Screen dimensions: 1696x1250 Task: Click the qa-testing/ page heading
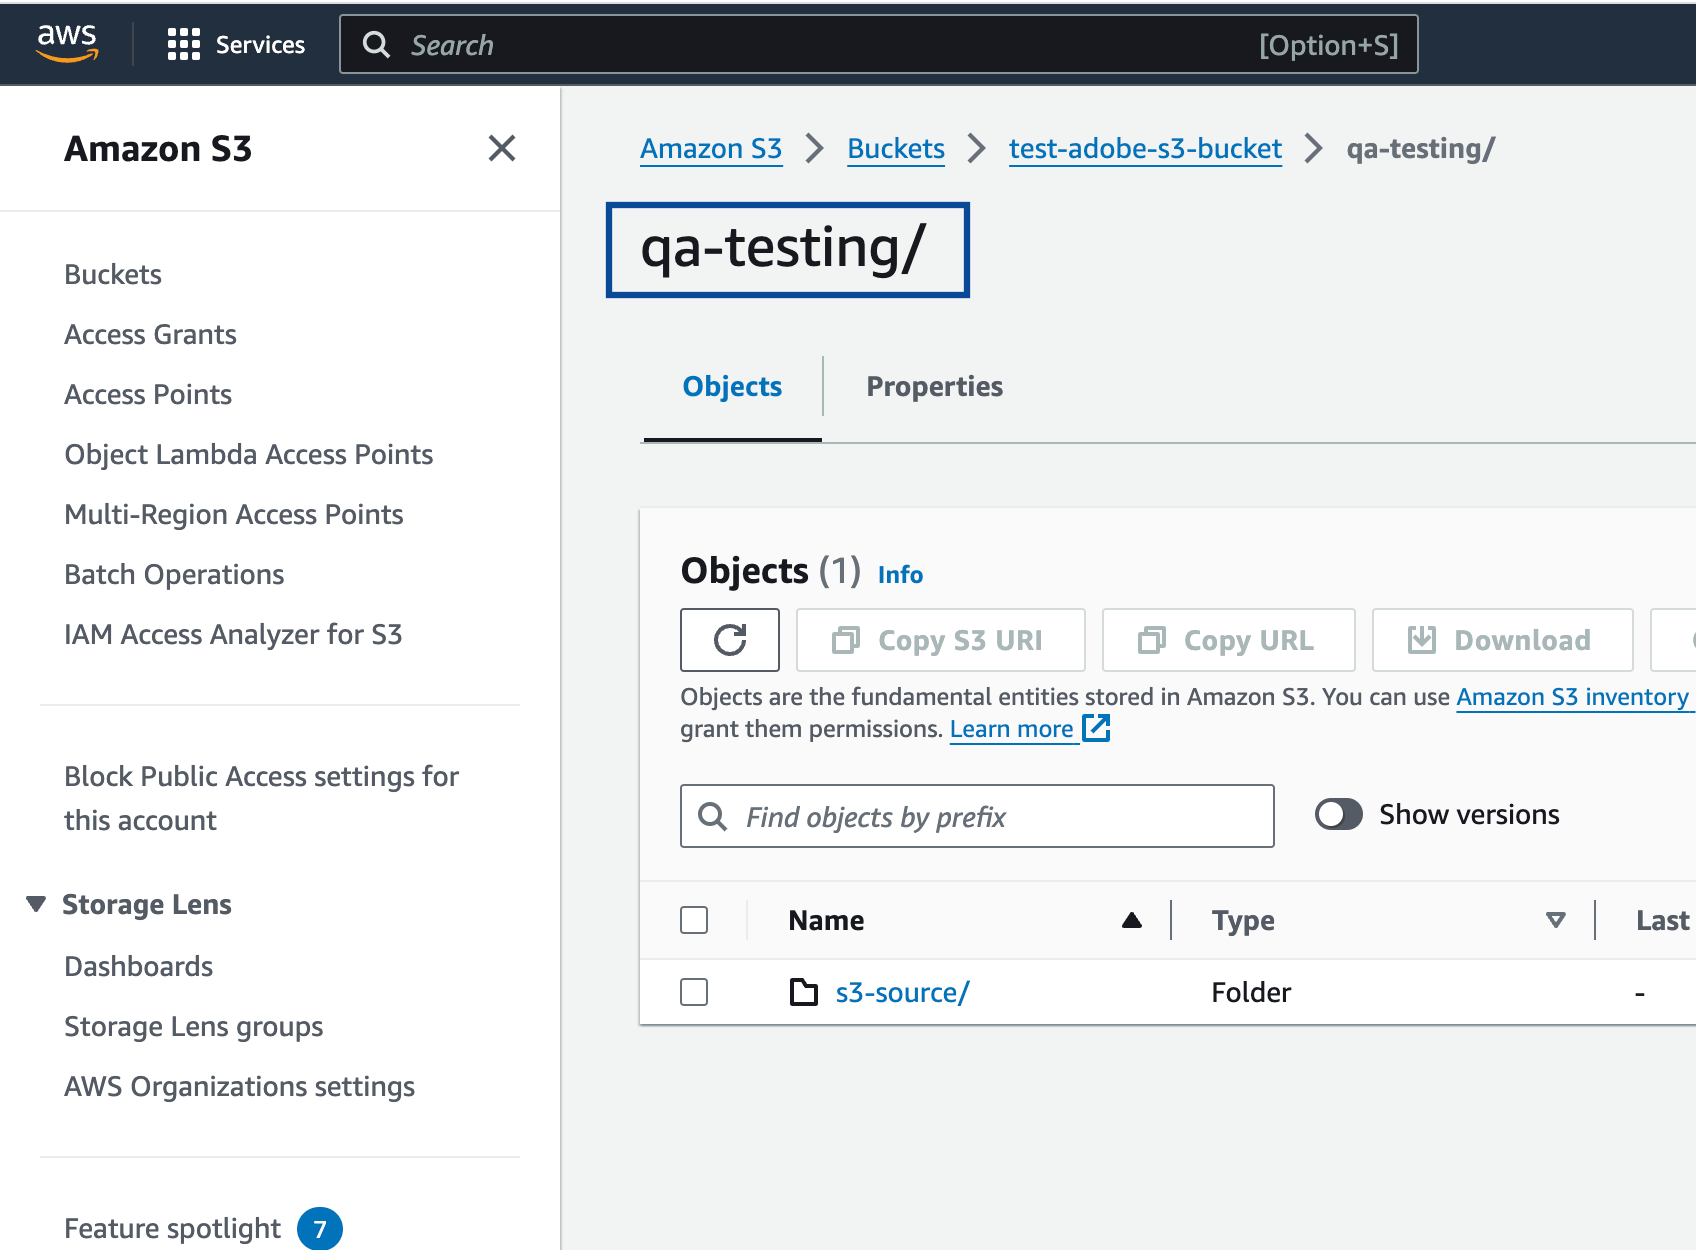(x=784, y=249)
